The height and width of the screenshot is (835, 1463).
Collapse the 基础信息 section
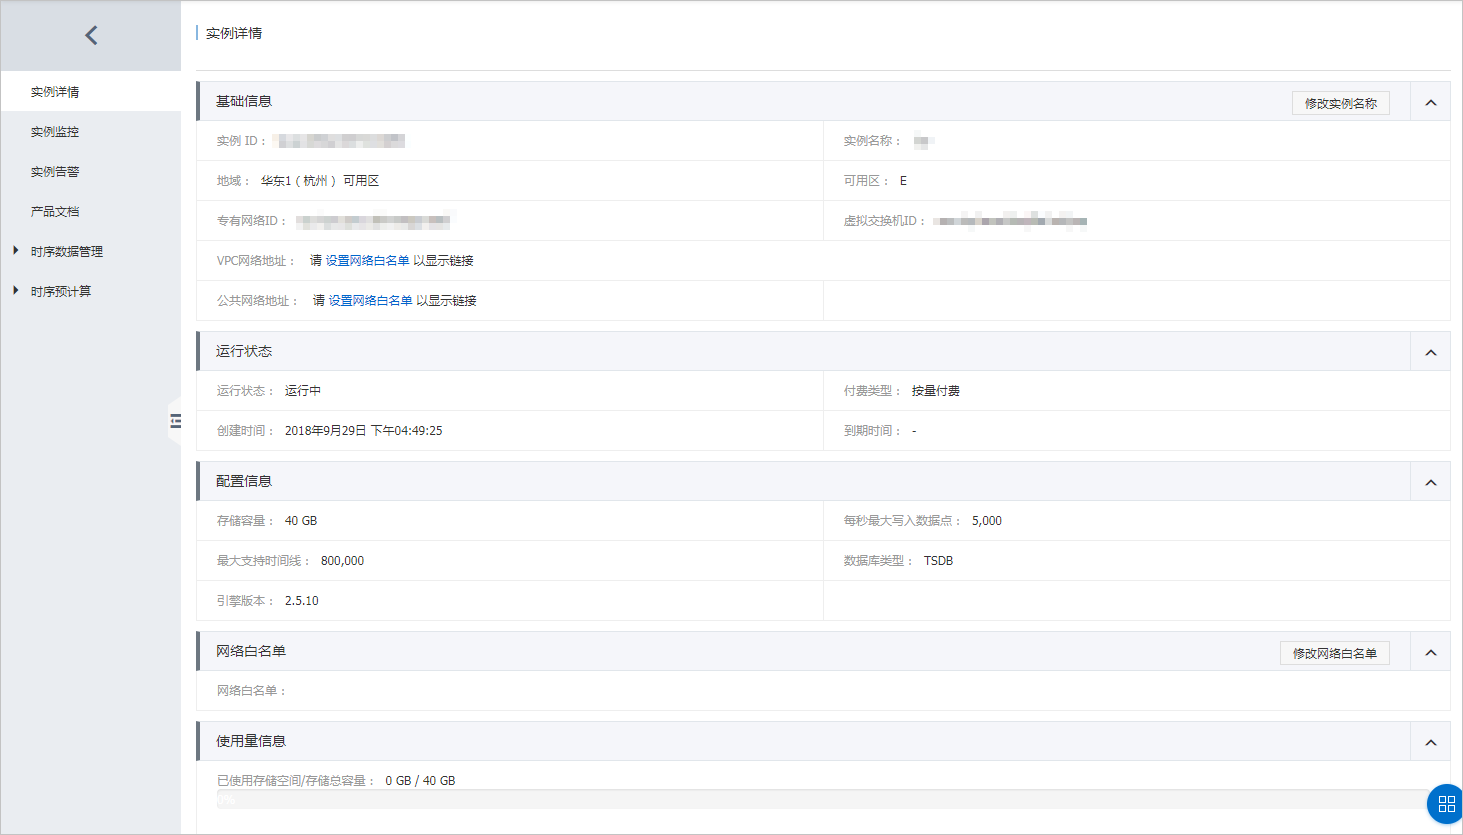1430,102
